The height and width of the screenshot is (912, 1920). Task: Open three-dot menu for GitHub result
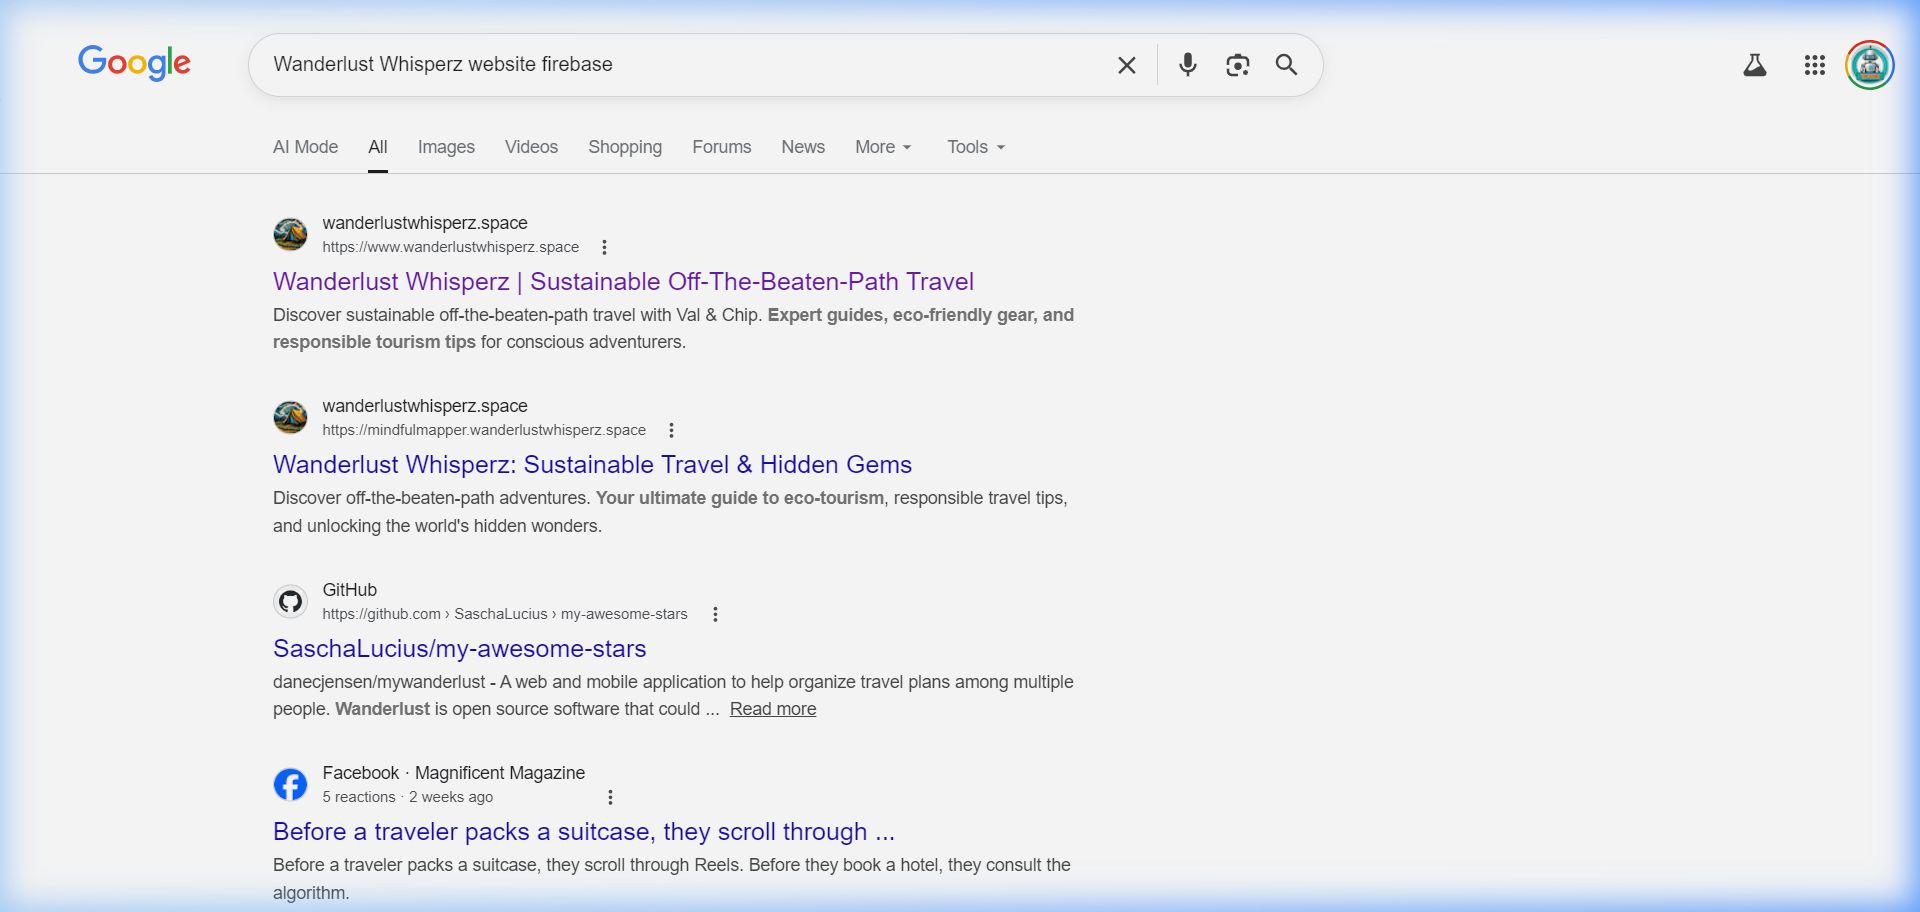point(715,614)
